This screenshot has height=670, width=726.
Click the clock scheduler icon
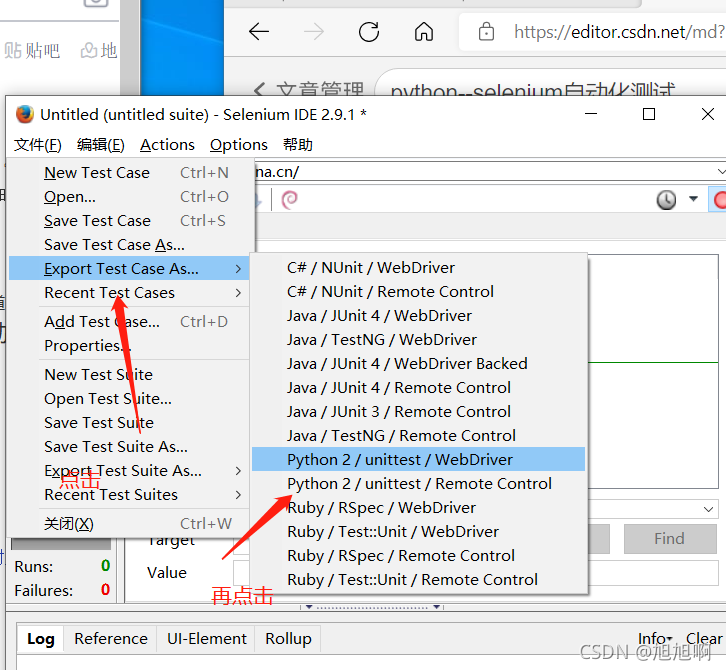tap(666, 200)
